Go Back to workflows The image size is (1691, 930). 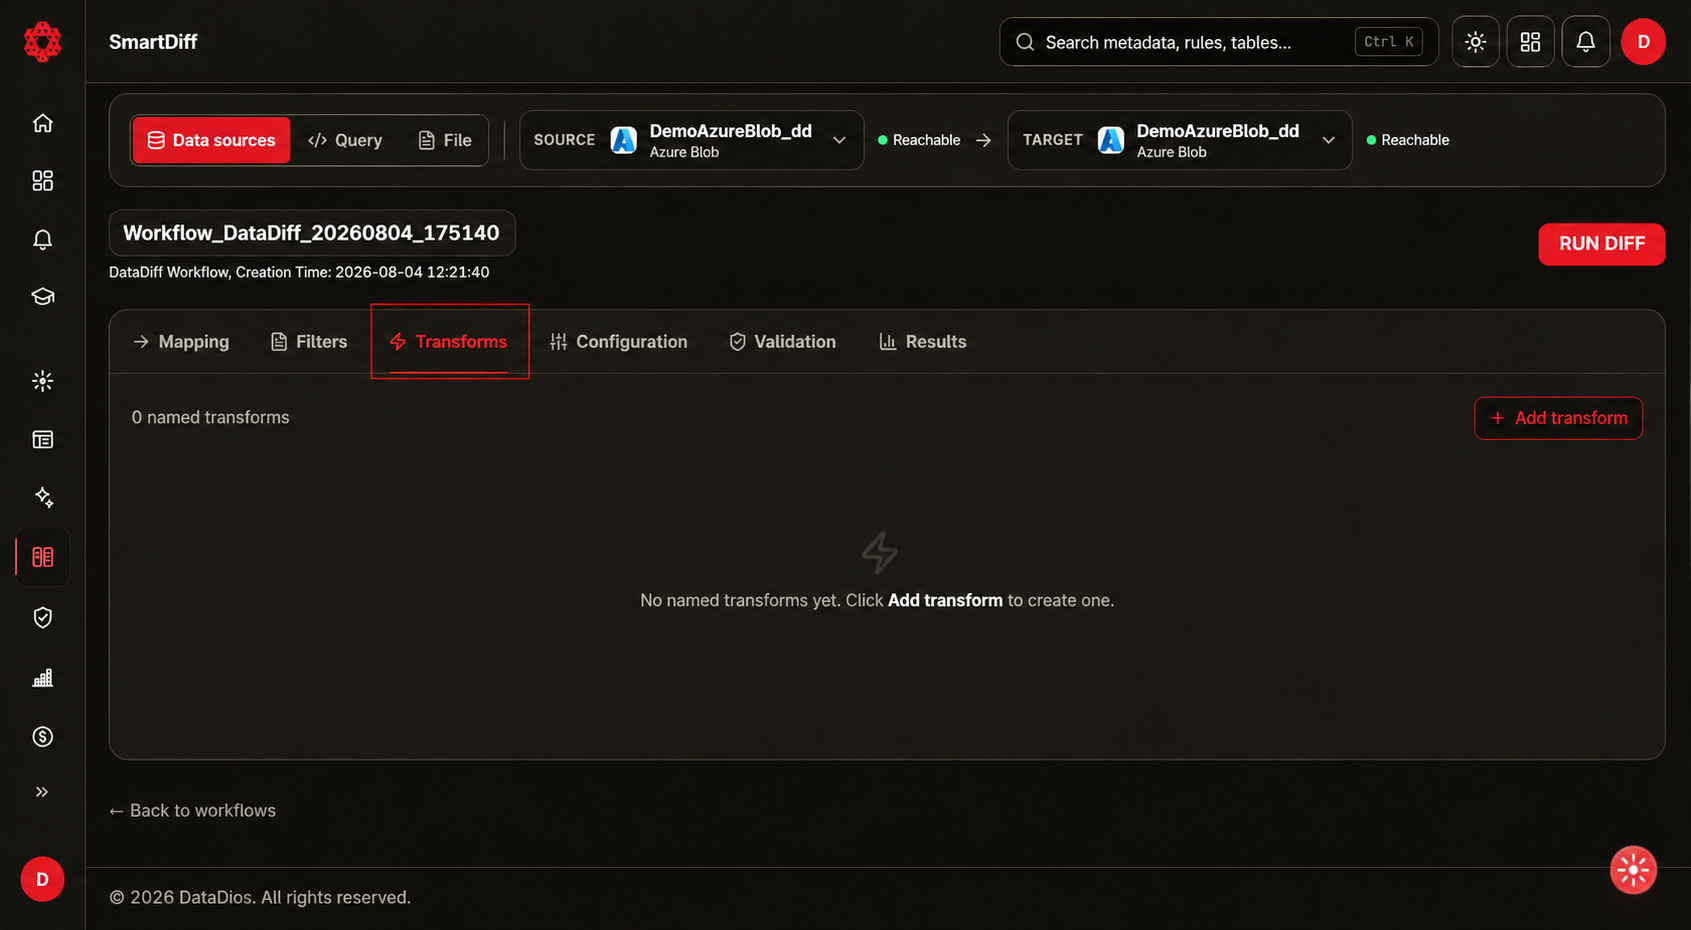[192, 811]
